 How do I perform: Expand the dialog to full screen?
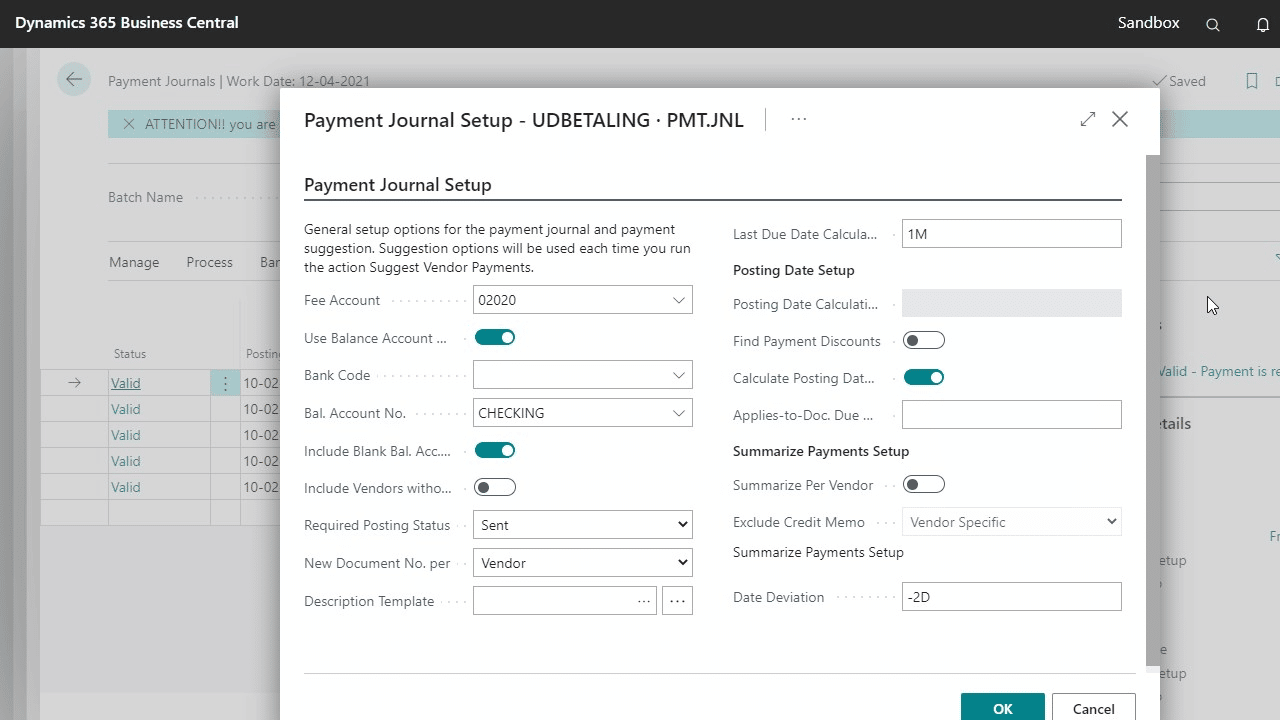point(1087,118)
